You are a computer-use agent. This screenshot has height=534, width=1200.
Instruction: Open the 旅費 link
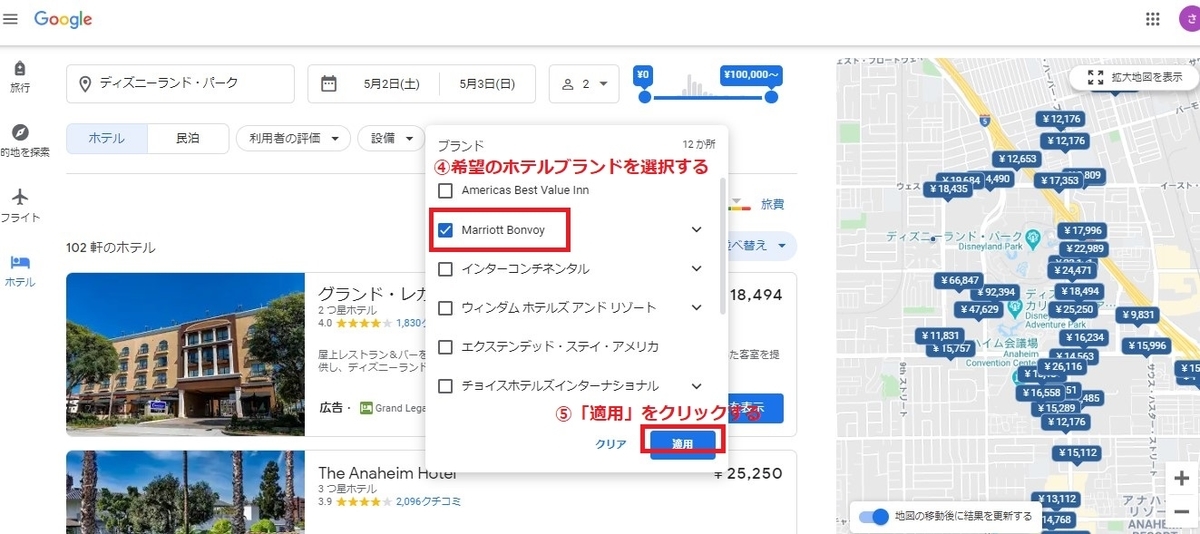773,204
